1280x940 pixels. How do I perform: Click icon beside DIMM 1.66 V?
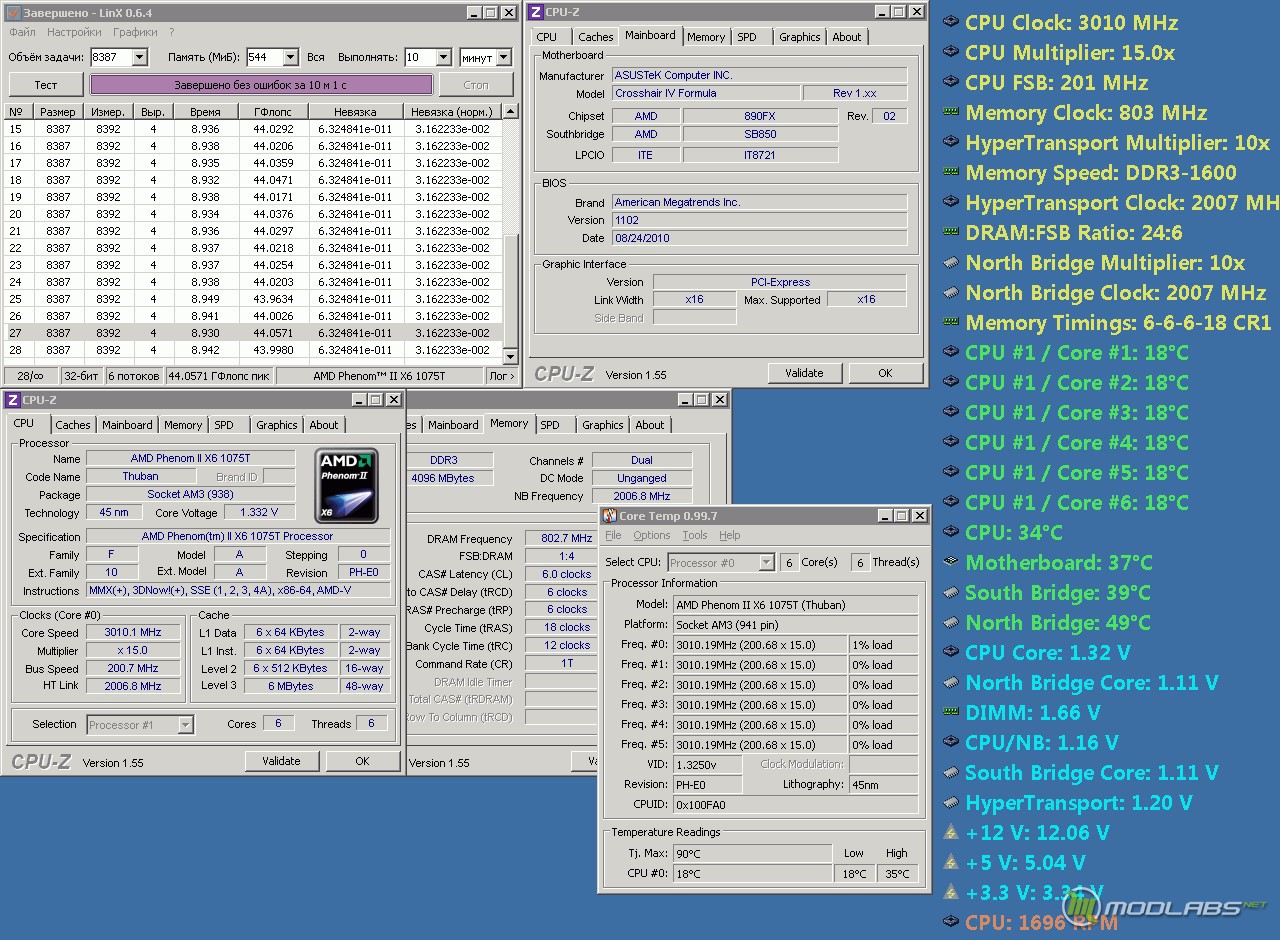951,712
